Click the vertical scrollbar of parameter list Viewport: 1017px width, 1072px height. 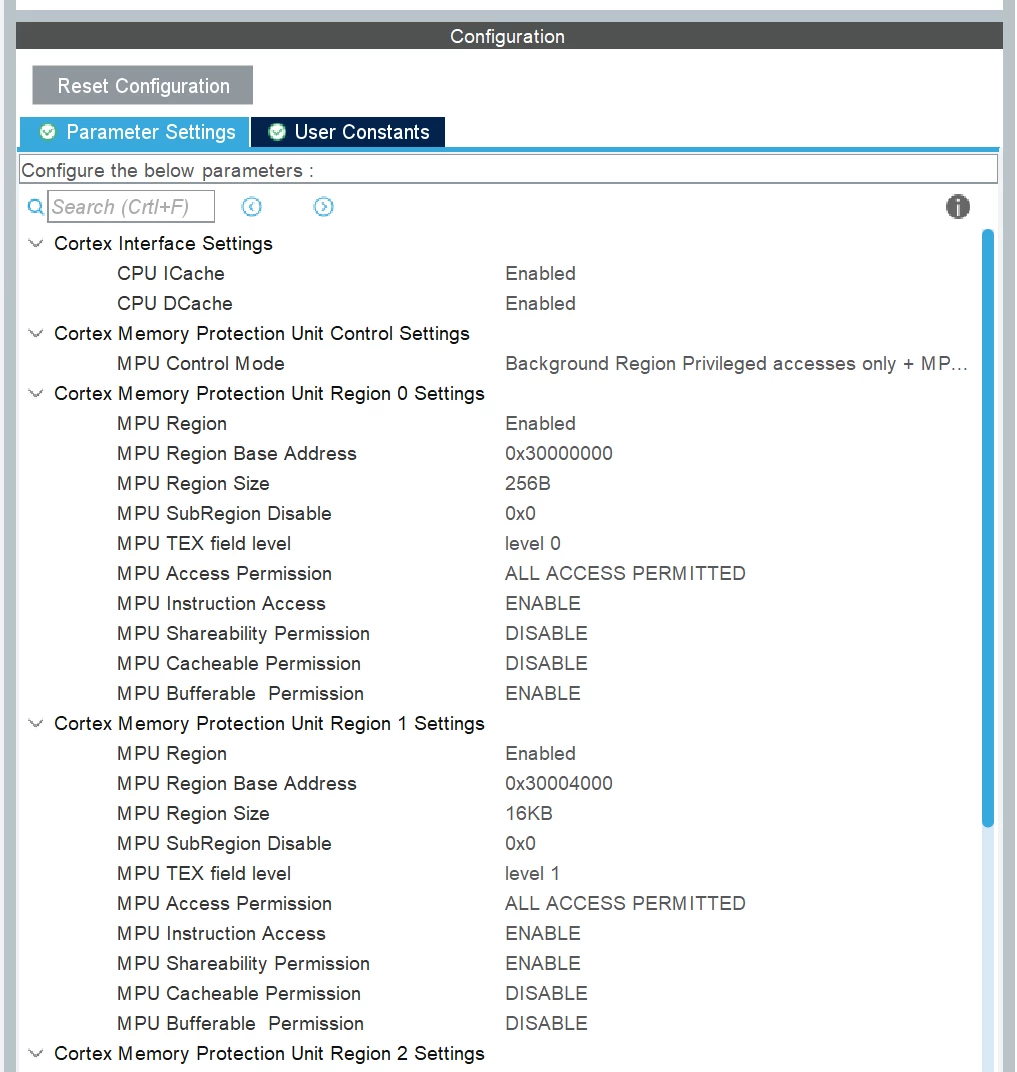pos(988,528)
